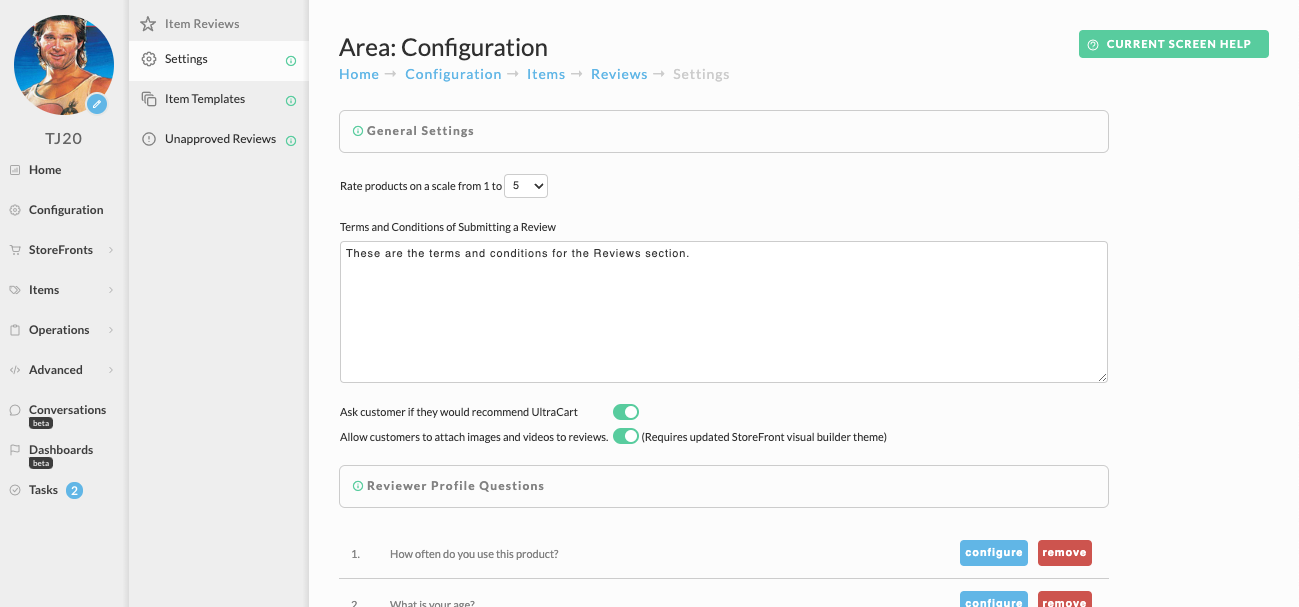Click inside the Terms and Conditions text area
Viewport: 1299px width, 607px height.
724,312
